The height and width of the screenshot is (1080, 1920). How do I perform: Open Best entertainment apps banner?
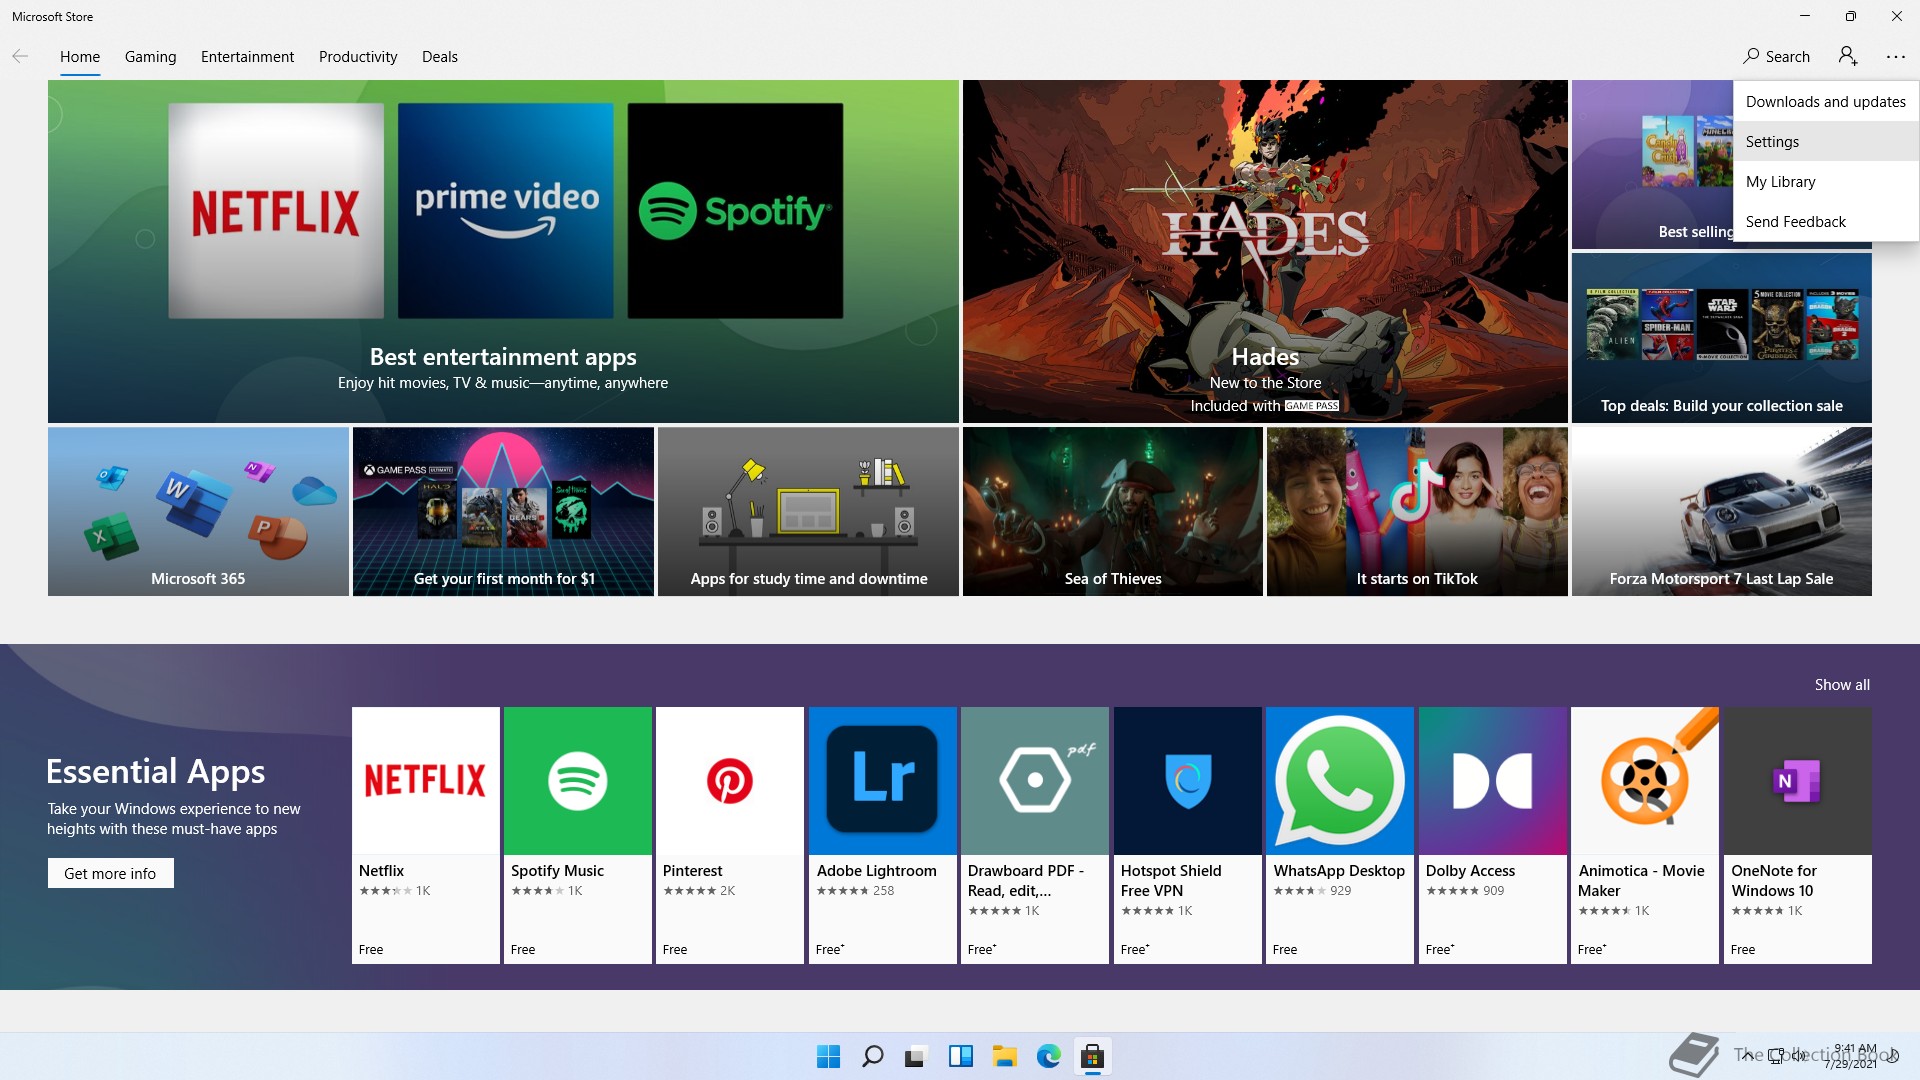pyautogui.click(x=503, y=251)
